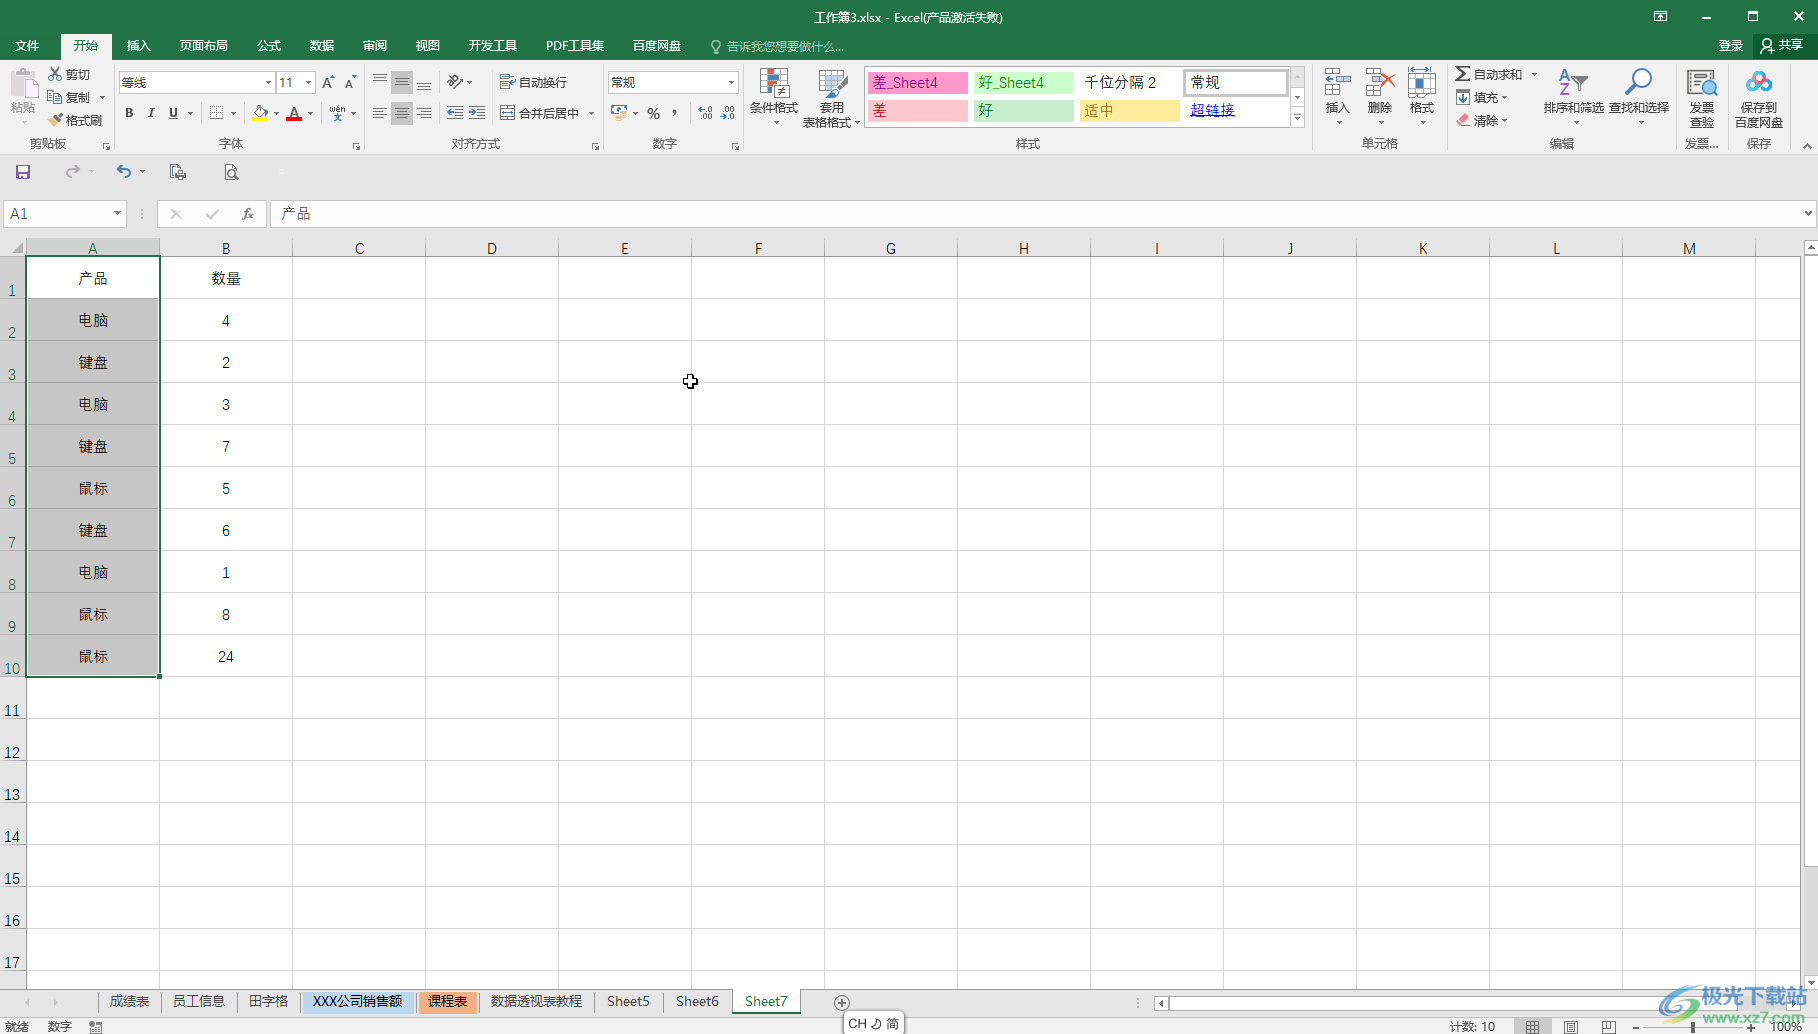Click the Insert Function fx icon
Screen dimensions: 1818x1034
pyautogui.click(x=248, y=213)
